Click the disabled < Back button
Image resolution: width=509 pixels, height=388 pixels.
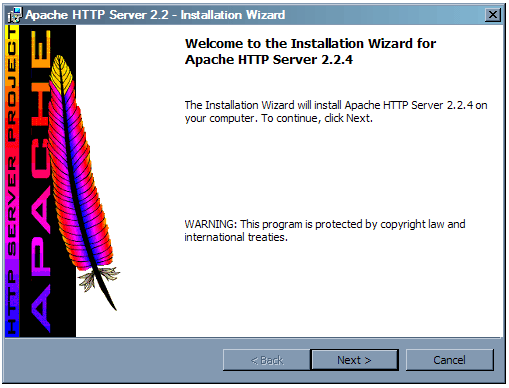pos(267,360)
